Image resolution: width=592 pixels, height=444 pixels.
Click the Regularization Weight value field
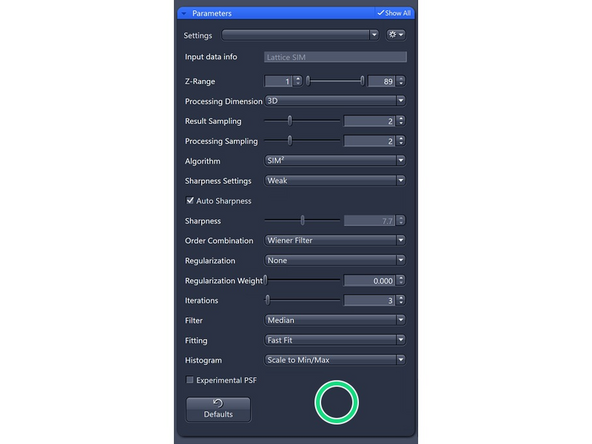pos(370,281)
